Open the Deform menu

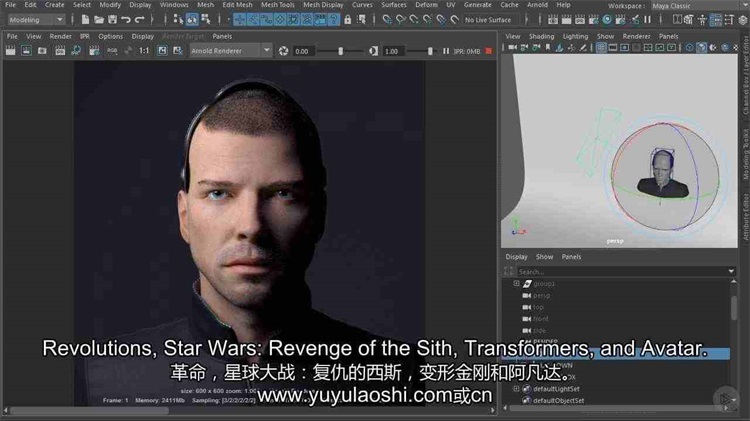[x=426, y=5]
